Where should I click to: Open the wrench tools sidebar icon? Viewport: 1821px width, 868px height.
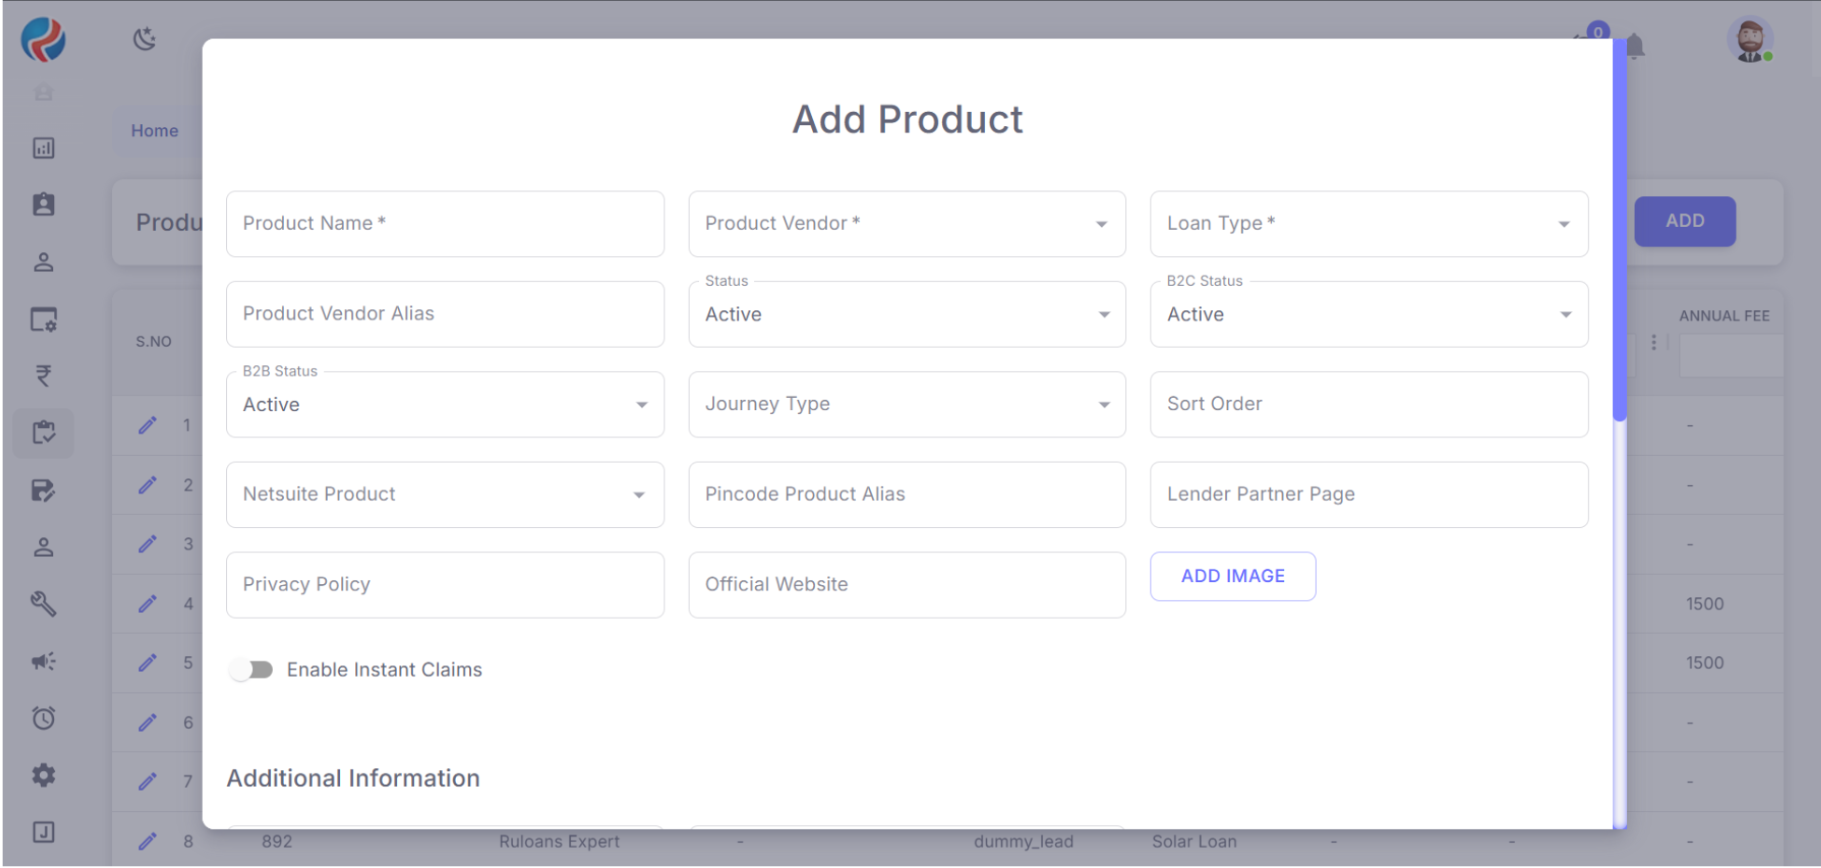coord(43,603)
